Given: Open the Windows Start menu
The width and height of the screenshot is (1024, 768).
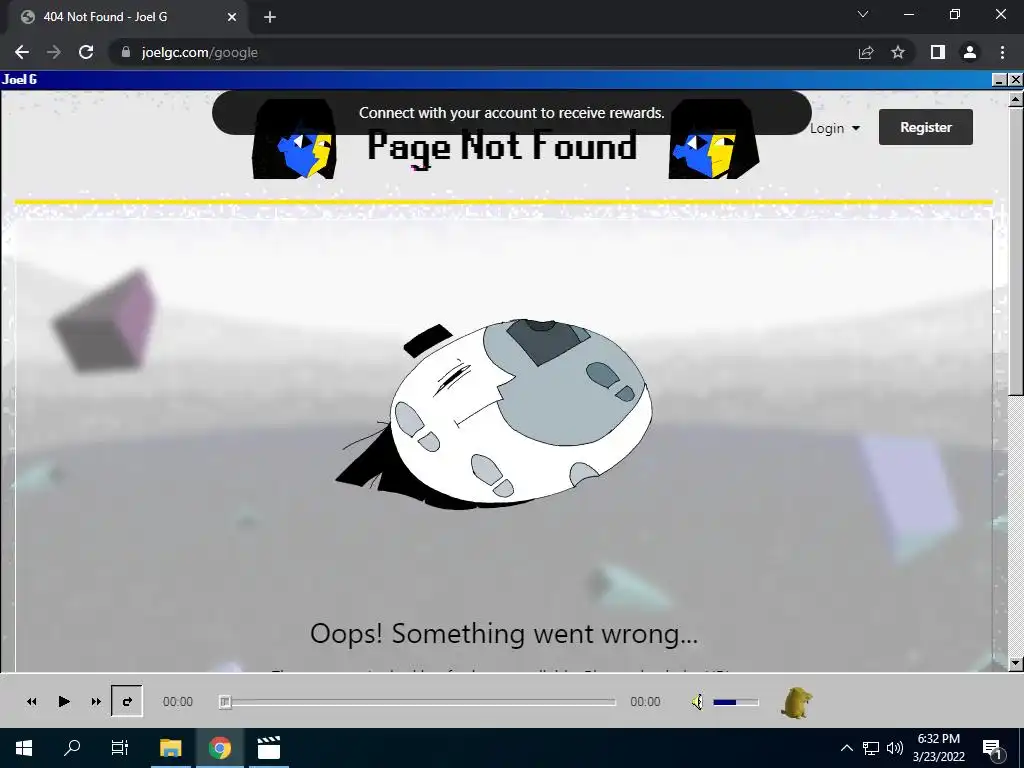Looking at the screenshot, I should pos(24,748).
